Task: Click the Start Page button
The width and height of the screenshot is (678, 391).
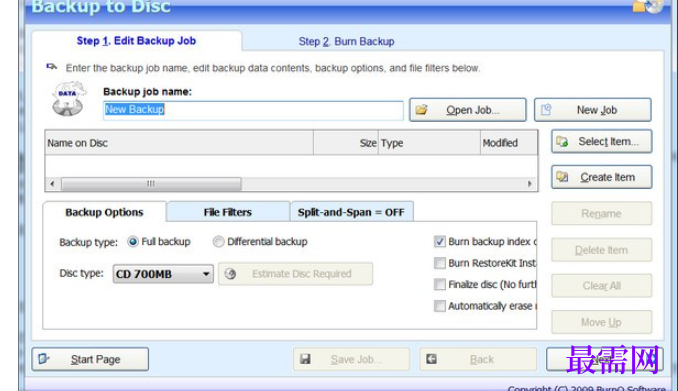Action: pyautogui.click(x=90, y=359)
